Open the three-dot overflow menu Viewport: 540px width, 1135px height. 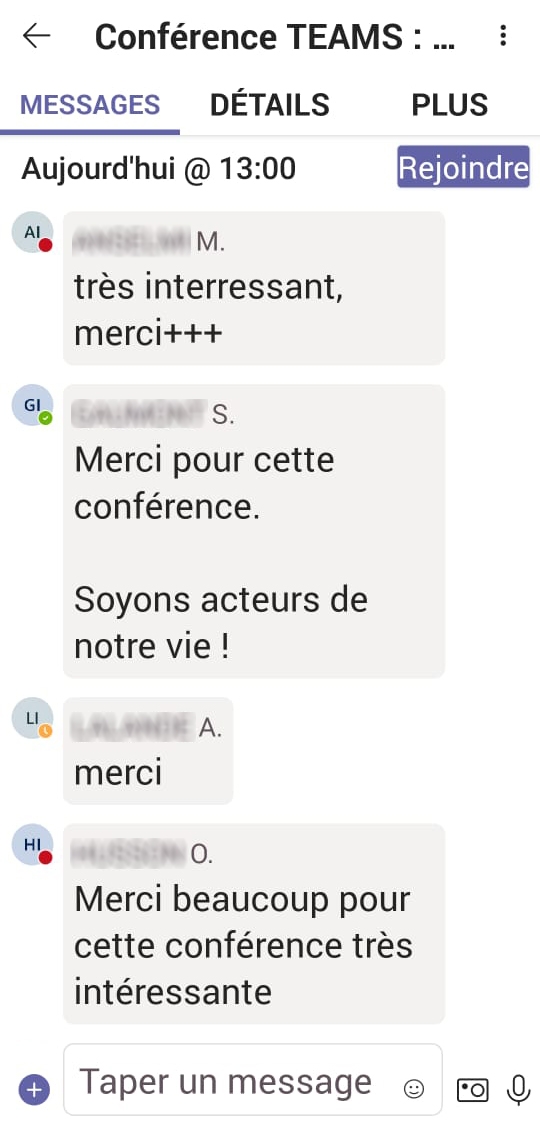[503, 35]
